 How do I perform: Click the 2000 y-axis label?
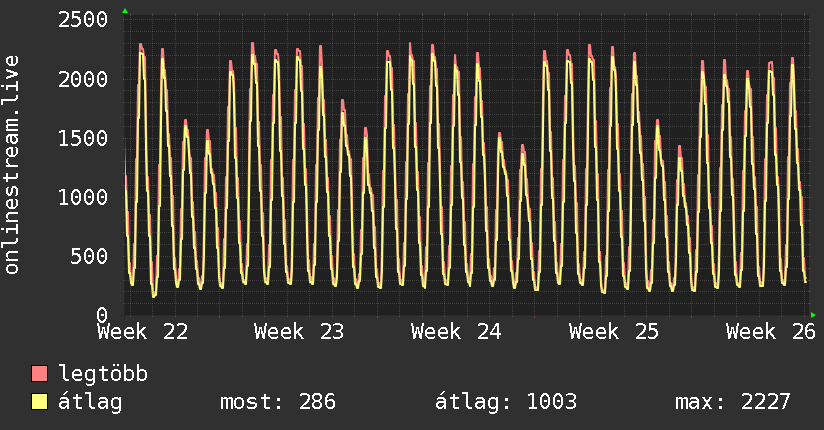click(83, 79)
